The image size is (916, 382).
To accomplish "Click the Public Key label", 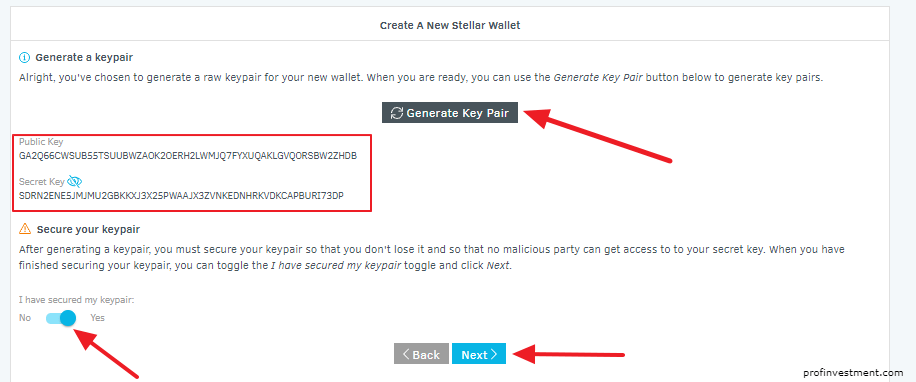I will [x=41, y=141].
